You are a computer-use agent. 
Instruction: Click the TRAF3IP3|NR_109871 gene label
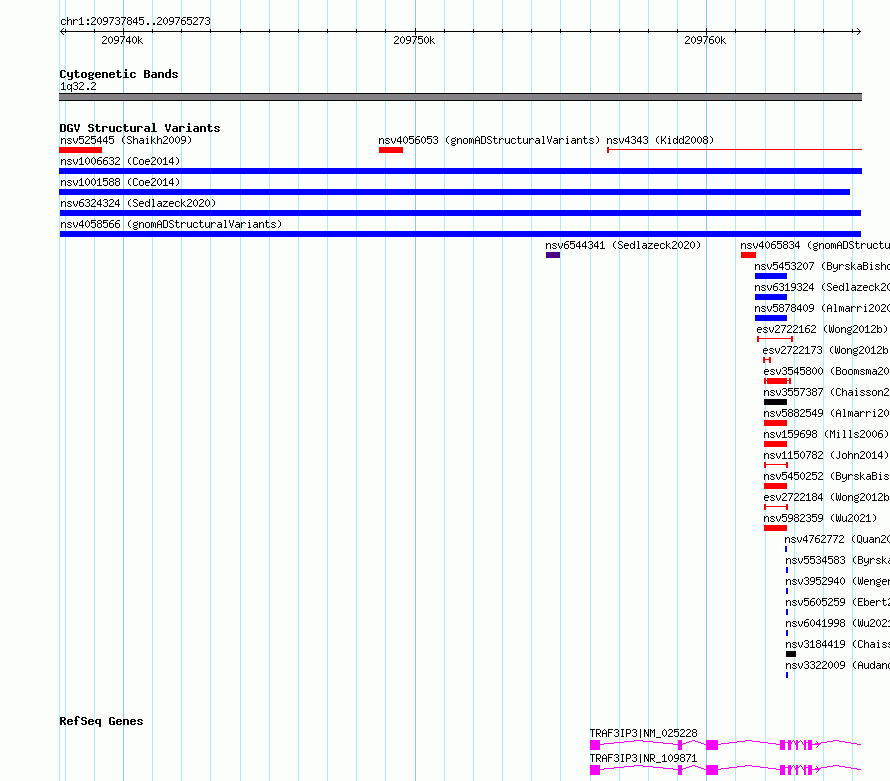(643, 758)
